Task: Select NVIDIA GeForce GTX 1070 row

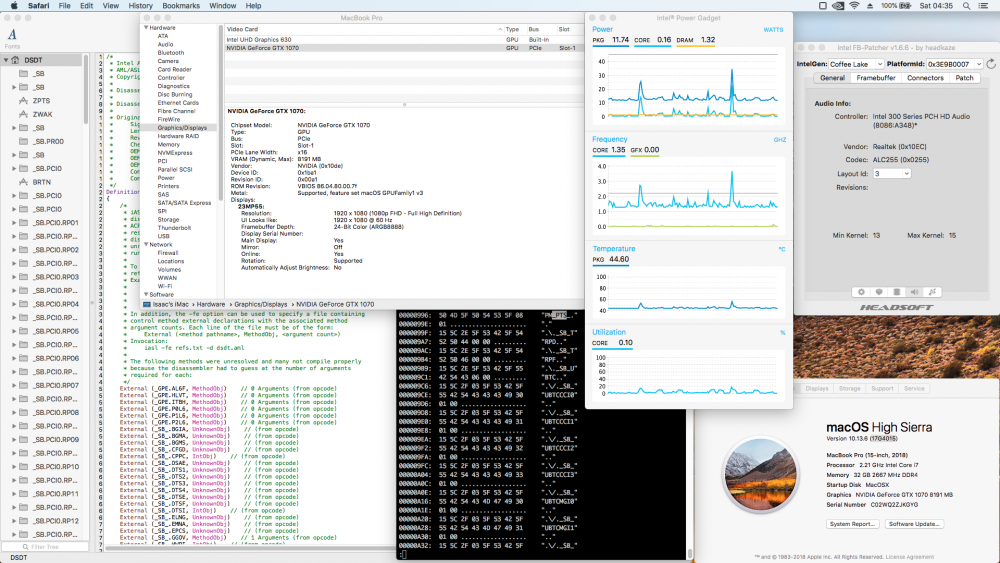Action: (404, 48)
